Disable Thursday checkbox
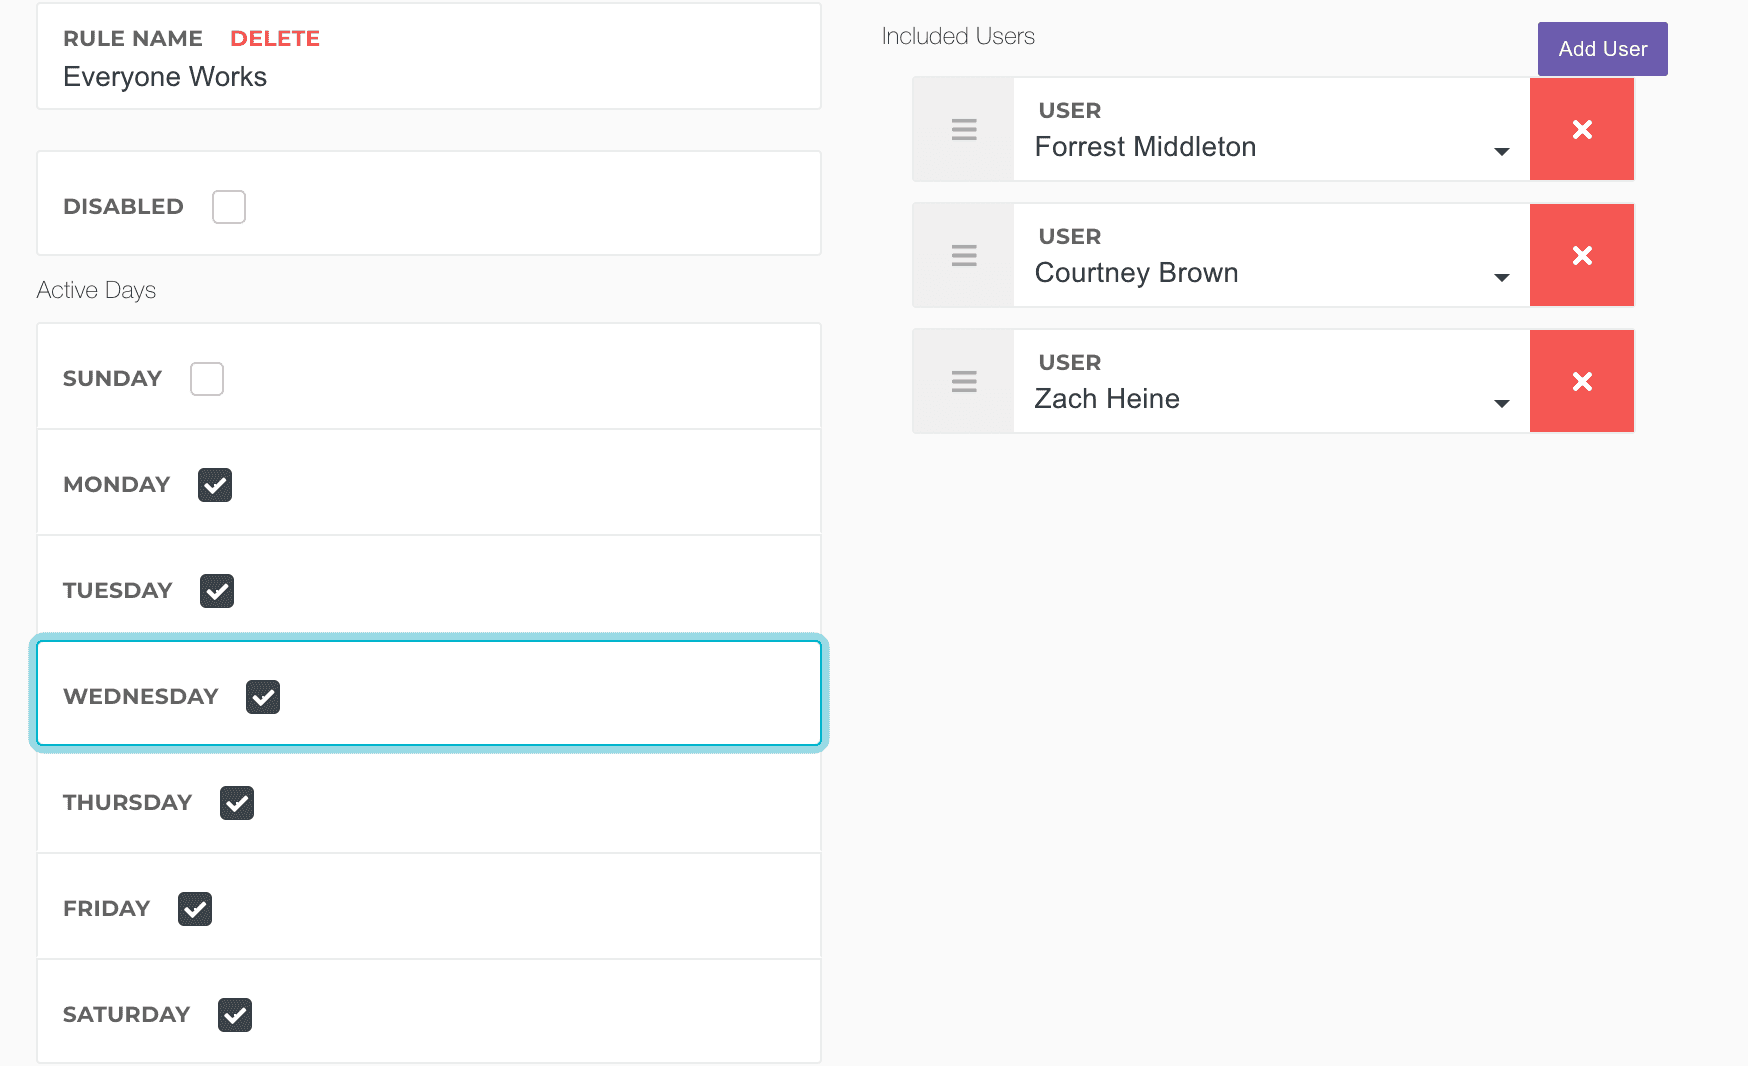The width and height of the screenshot is (1748, 1066). click(237, 803)
